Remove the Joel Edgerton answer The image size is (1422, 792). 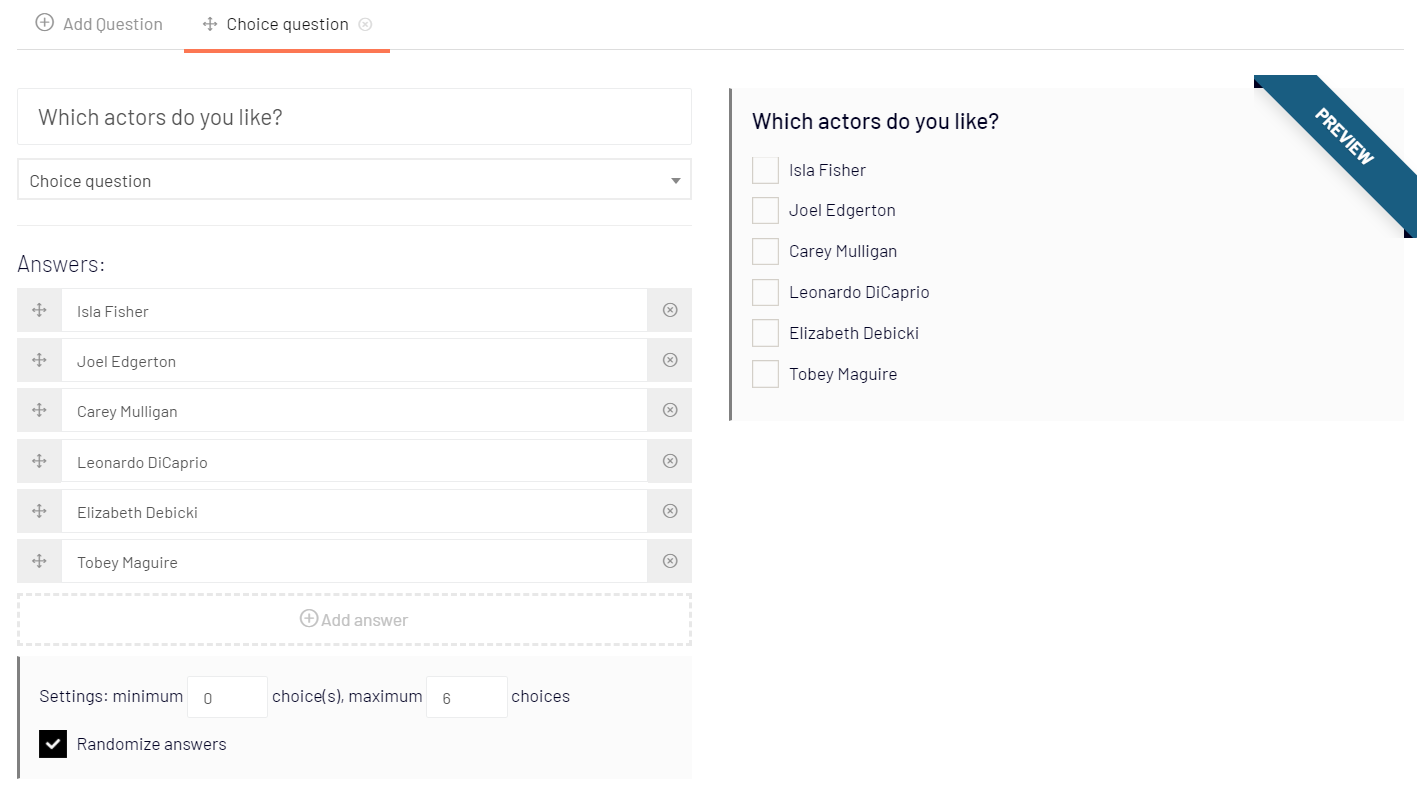[670, 360]
